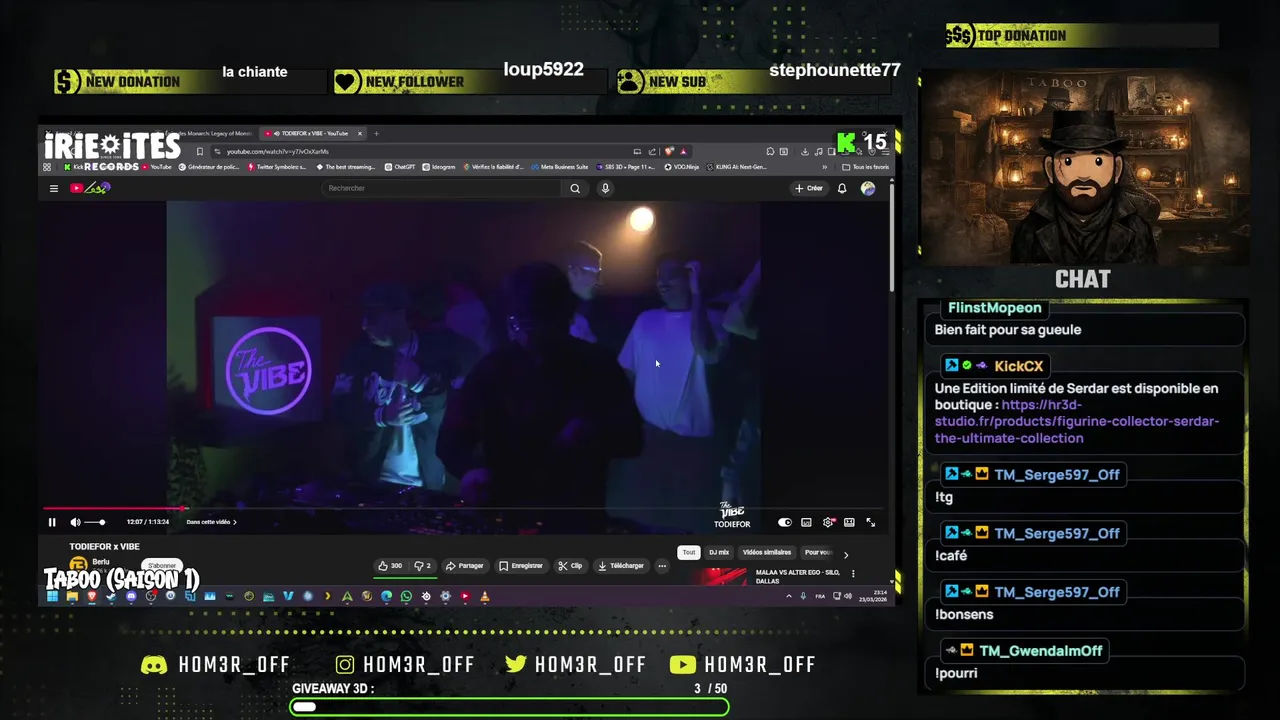Expand hidden system tray icons chevron

pyautogui.click(x=788, y=596)
